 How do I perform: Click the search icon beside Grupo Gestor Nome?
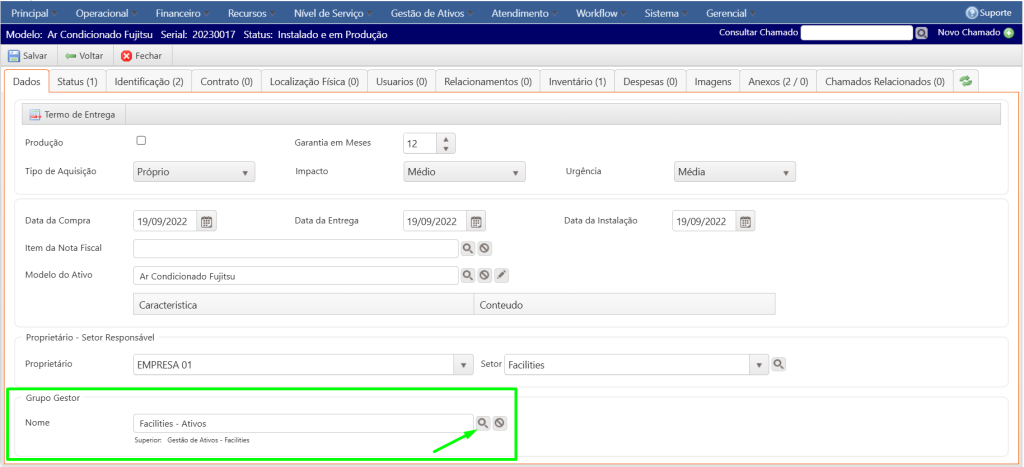pos(483,423)
